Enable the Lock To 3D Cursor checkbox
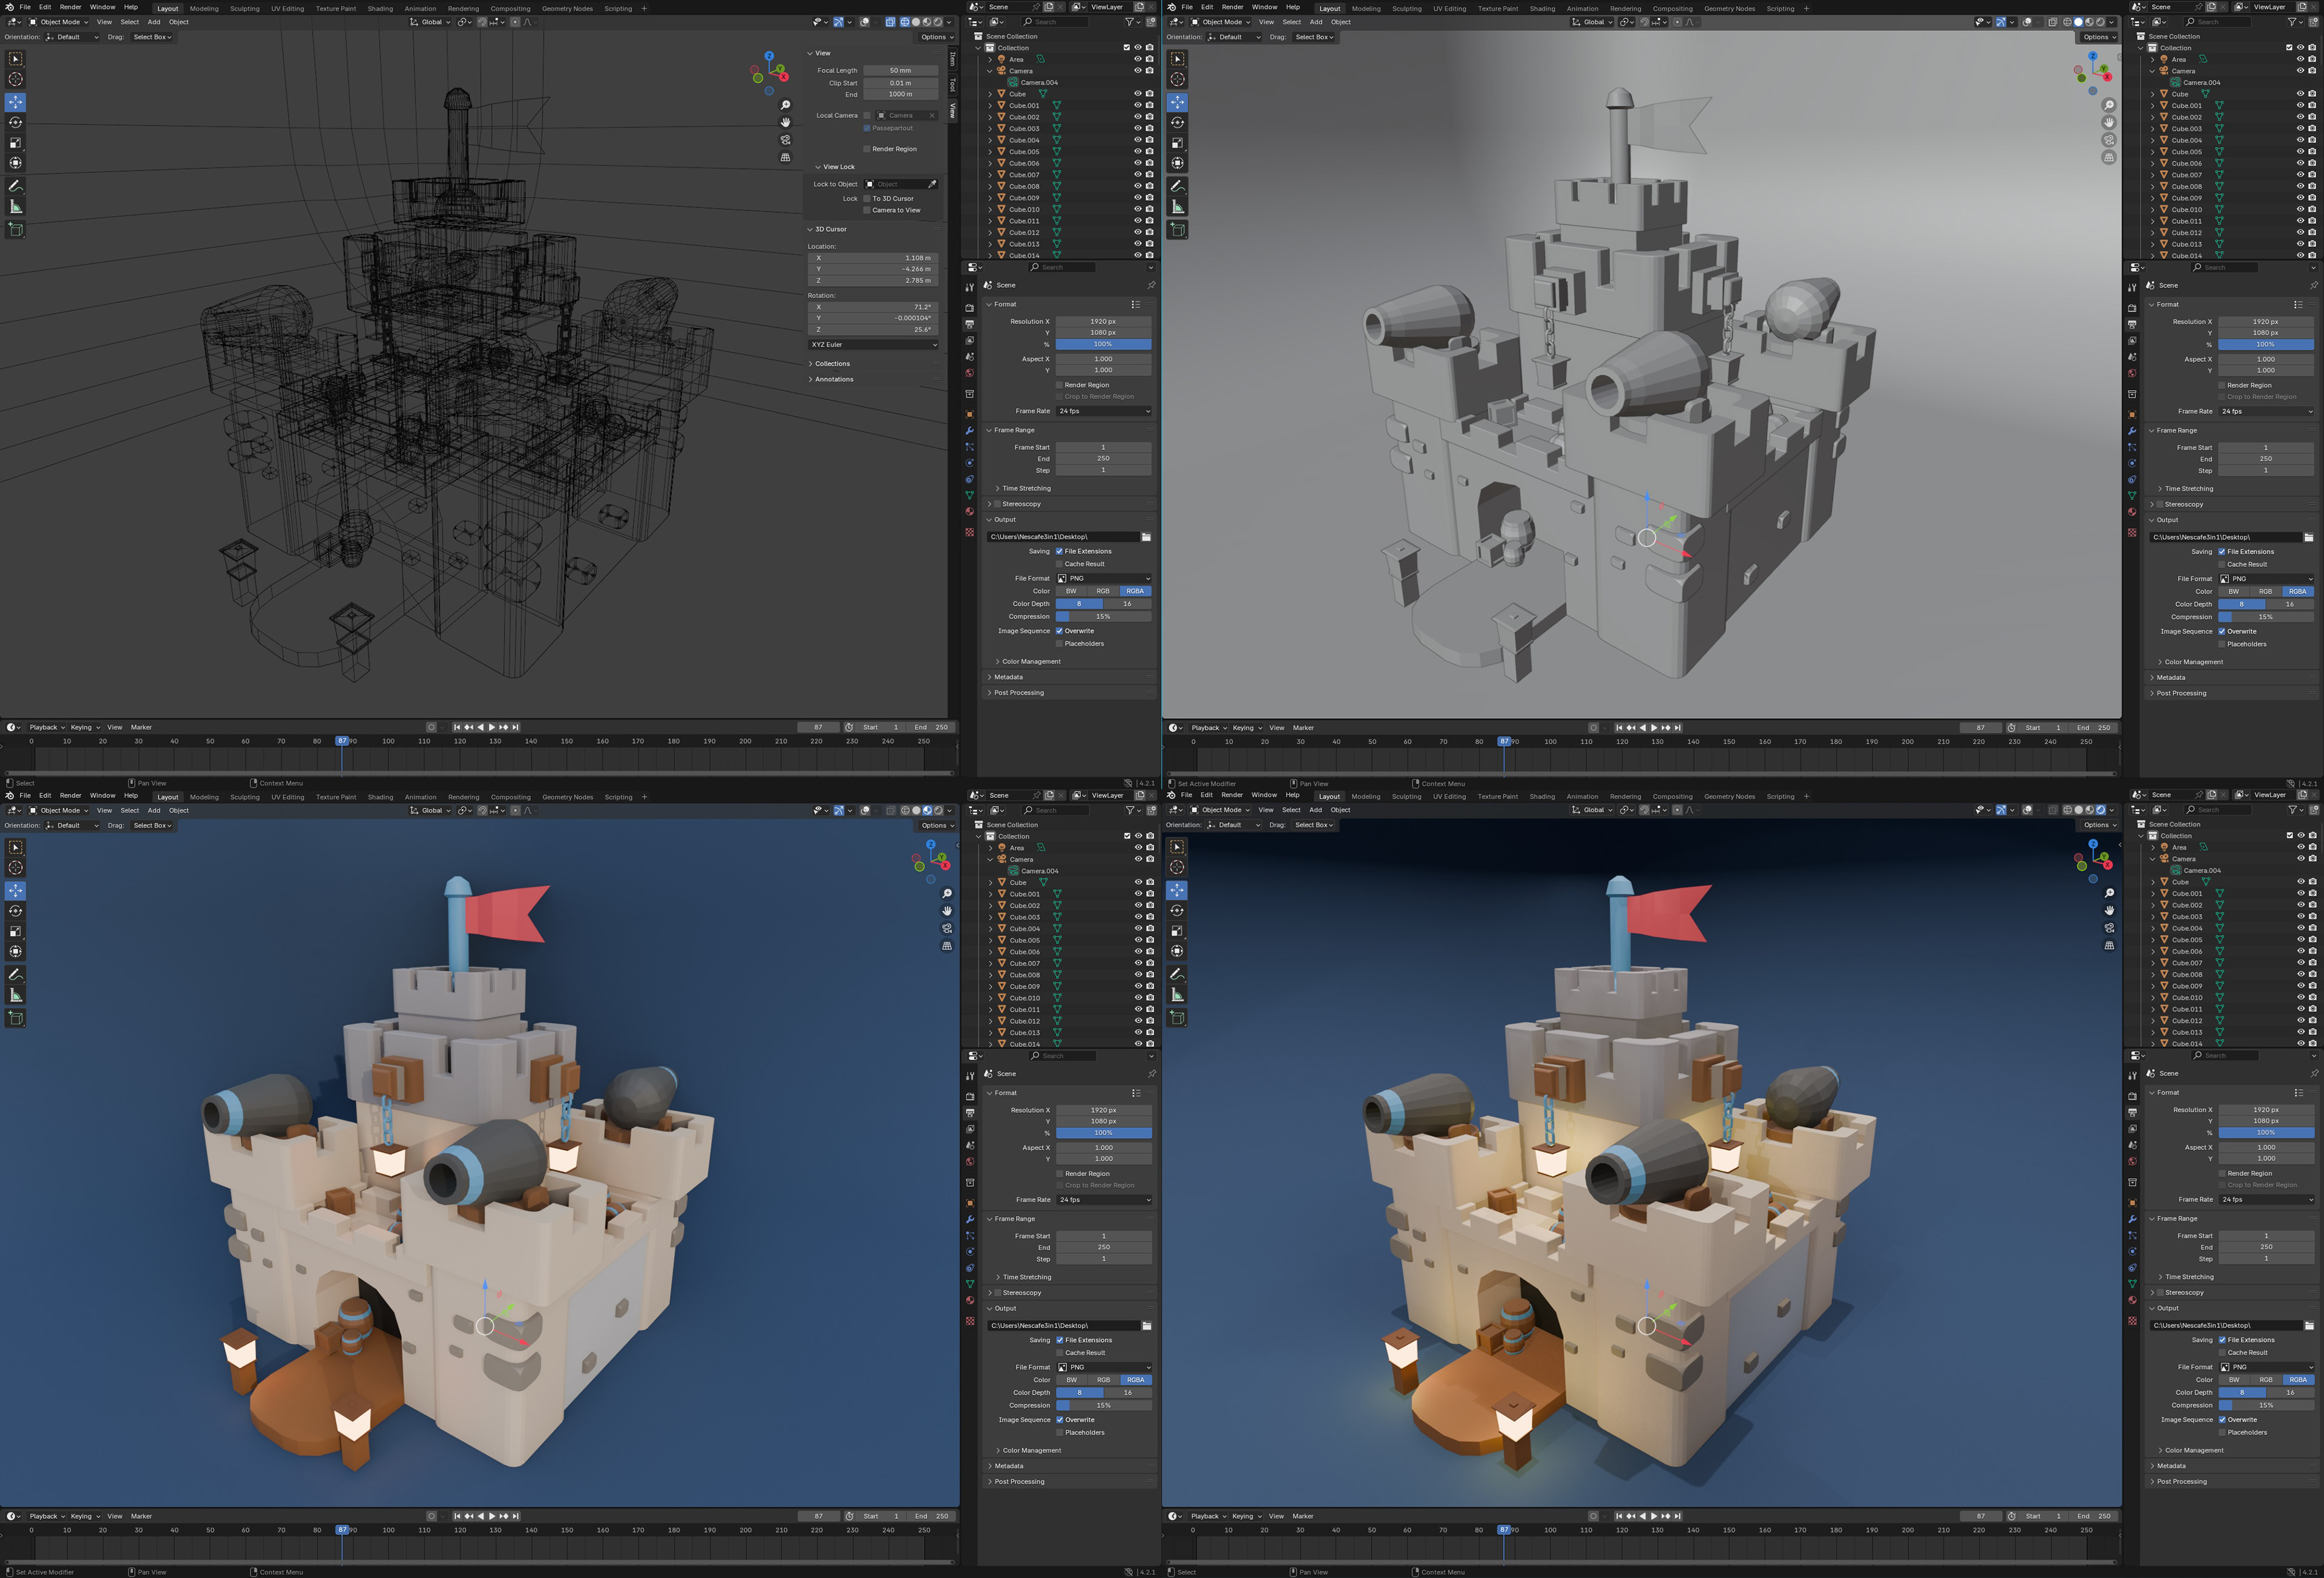 pos(867,198)
